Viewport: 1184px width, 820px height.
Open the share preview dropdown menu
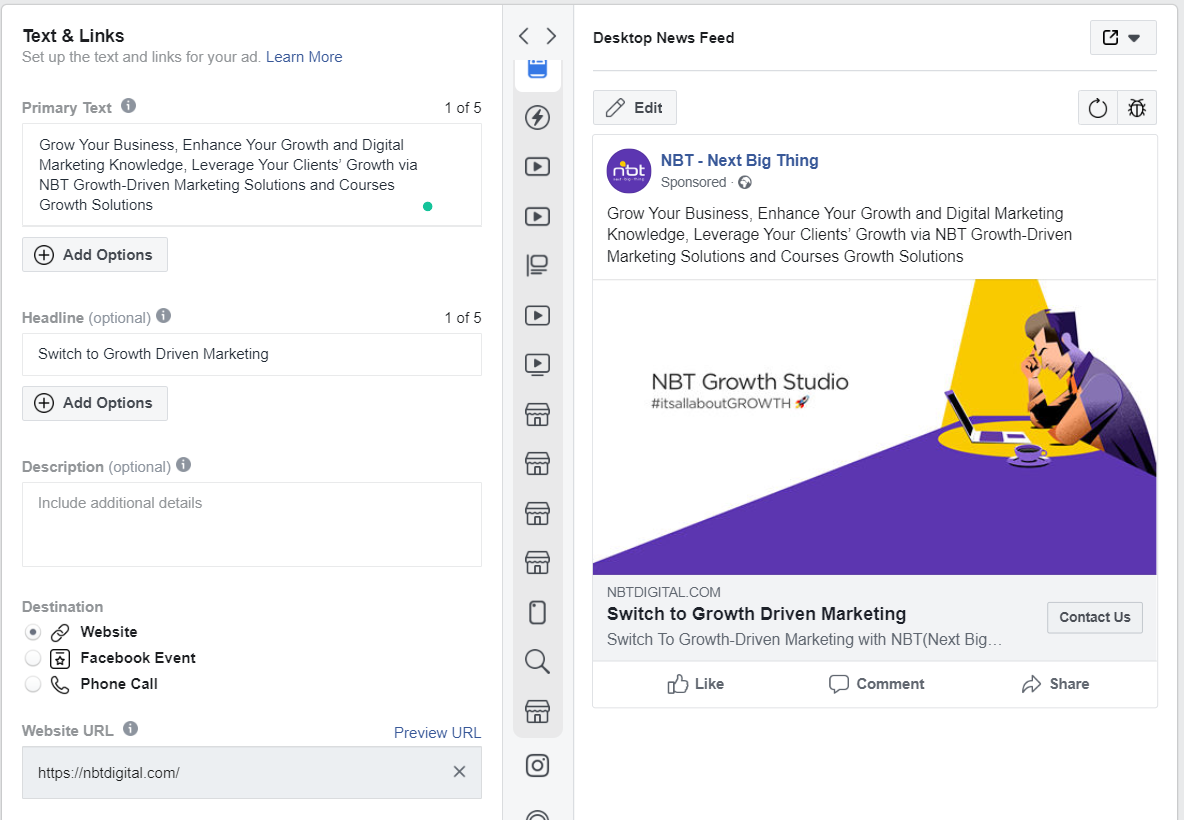pyautogui.click(x=1124, y=38)
